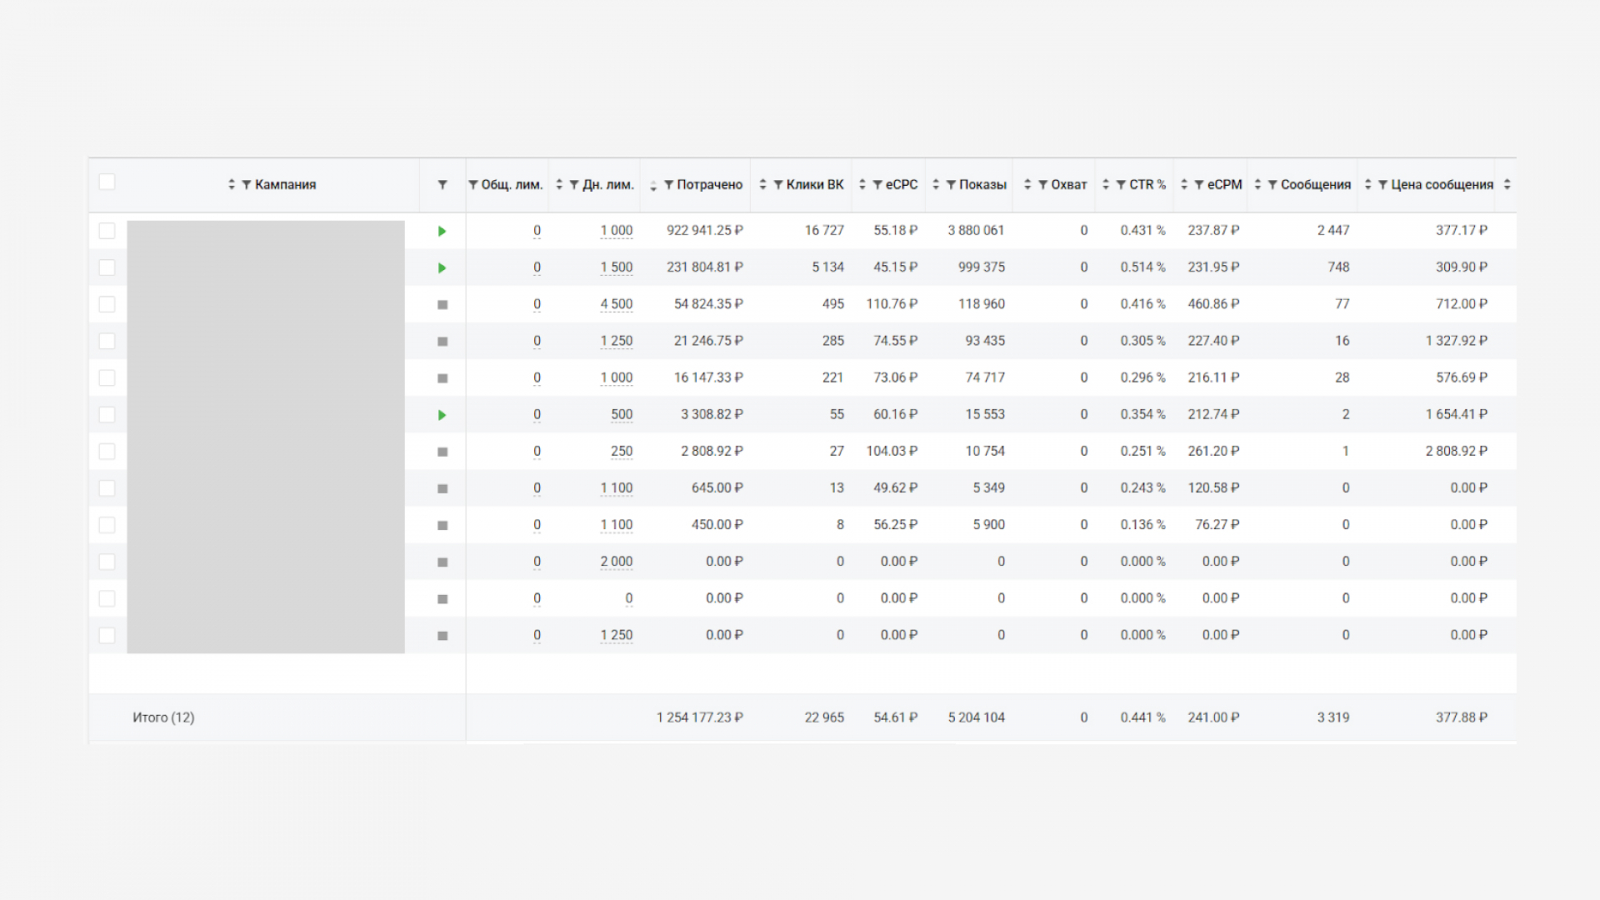1600x900 pixels.
Task: Click the eCPM value 460.86 ₽
Action: coord(1214,304)
